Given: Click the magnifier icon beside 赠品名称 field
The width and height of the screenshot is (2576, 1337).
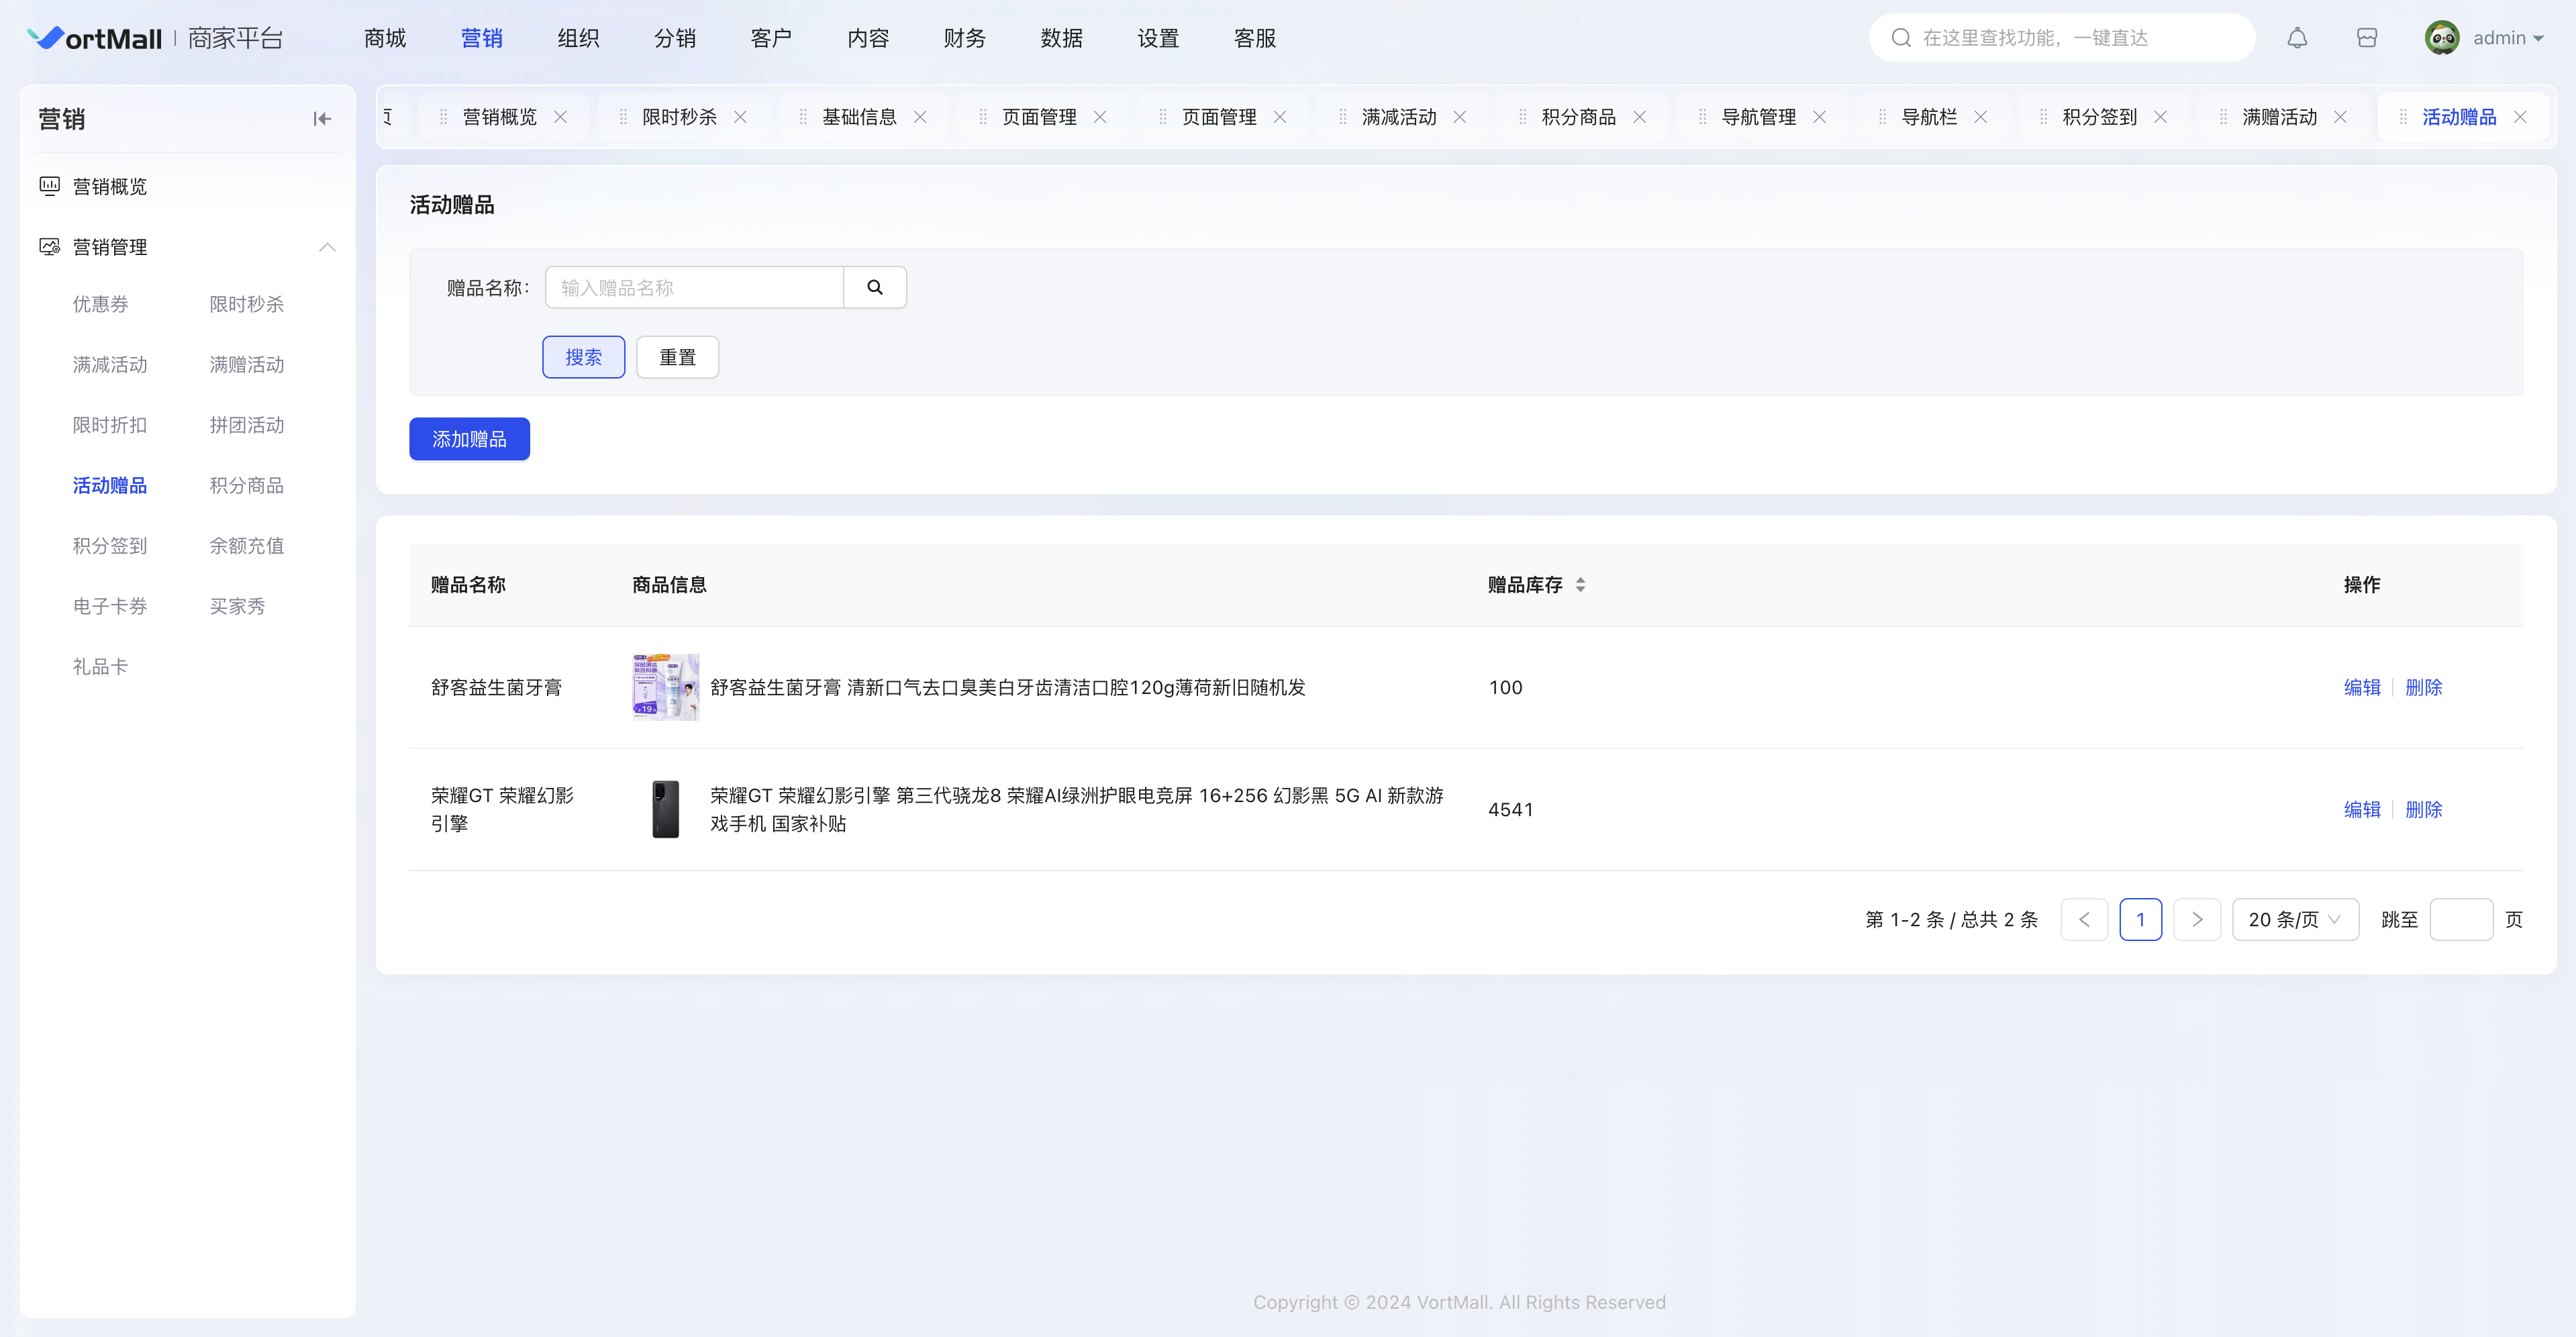Looking at the screenshot, I should pos(875,288).
